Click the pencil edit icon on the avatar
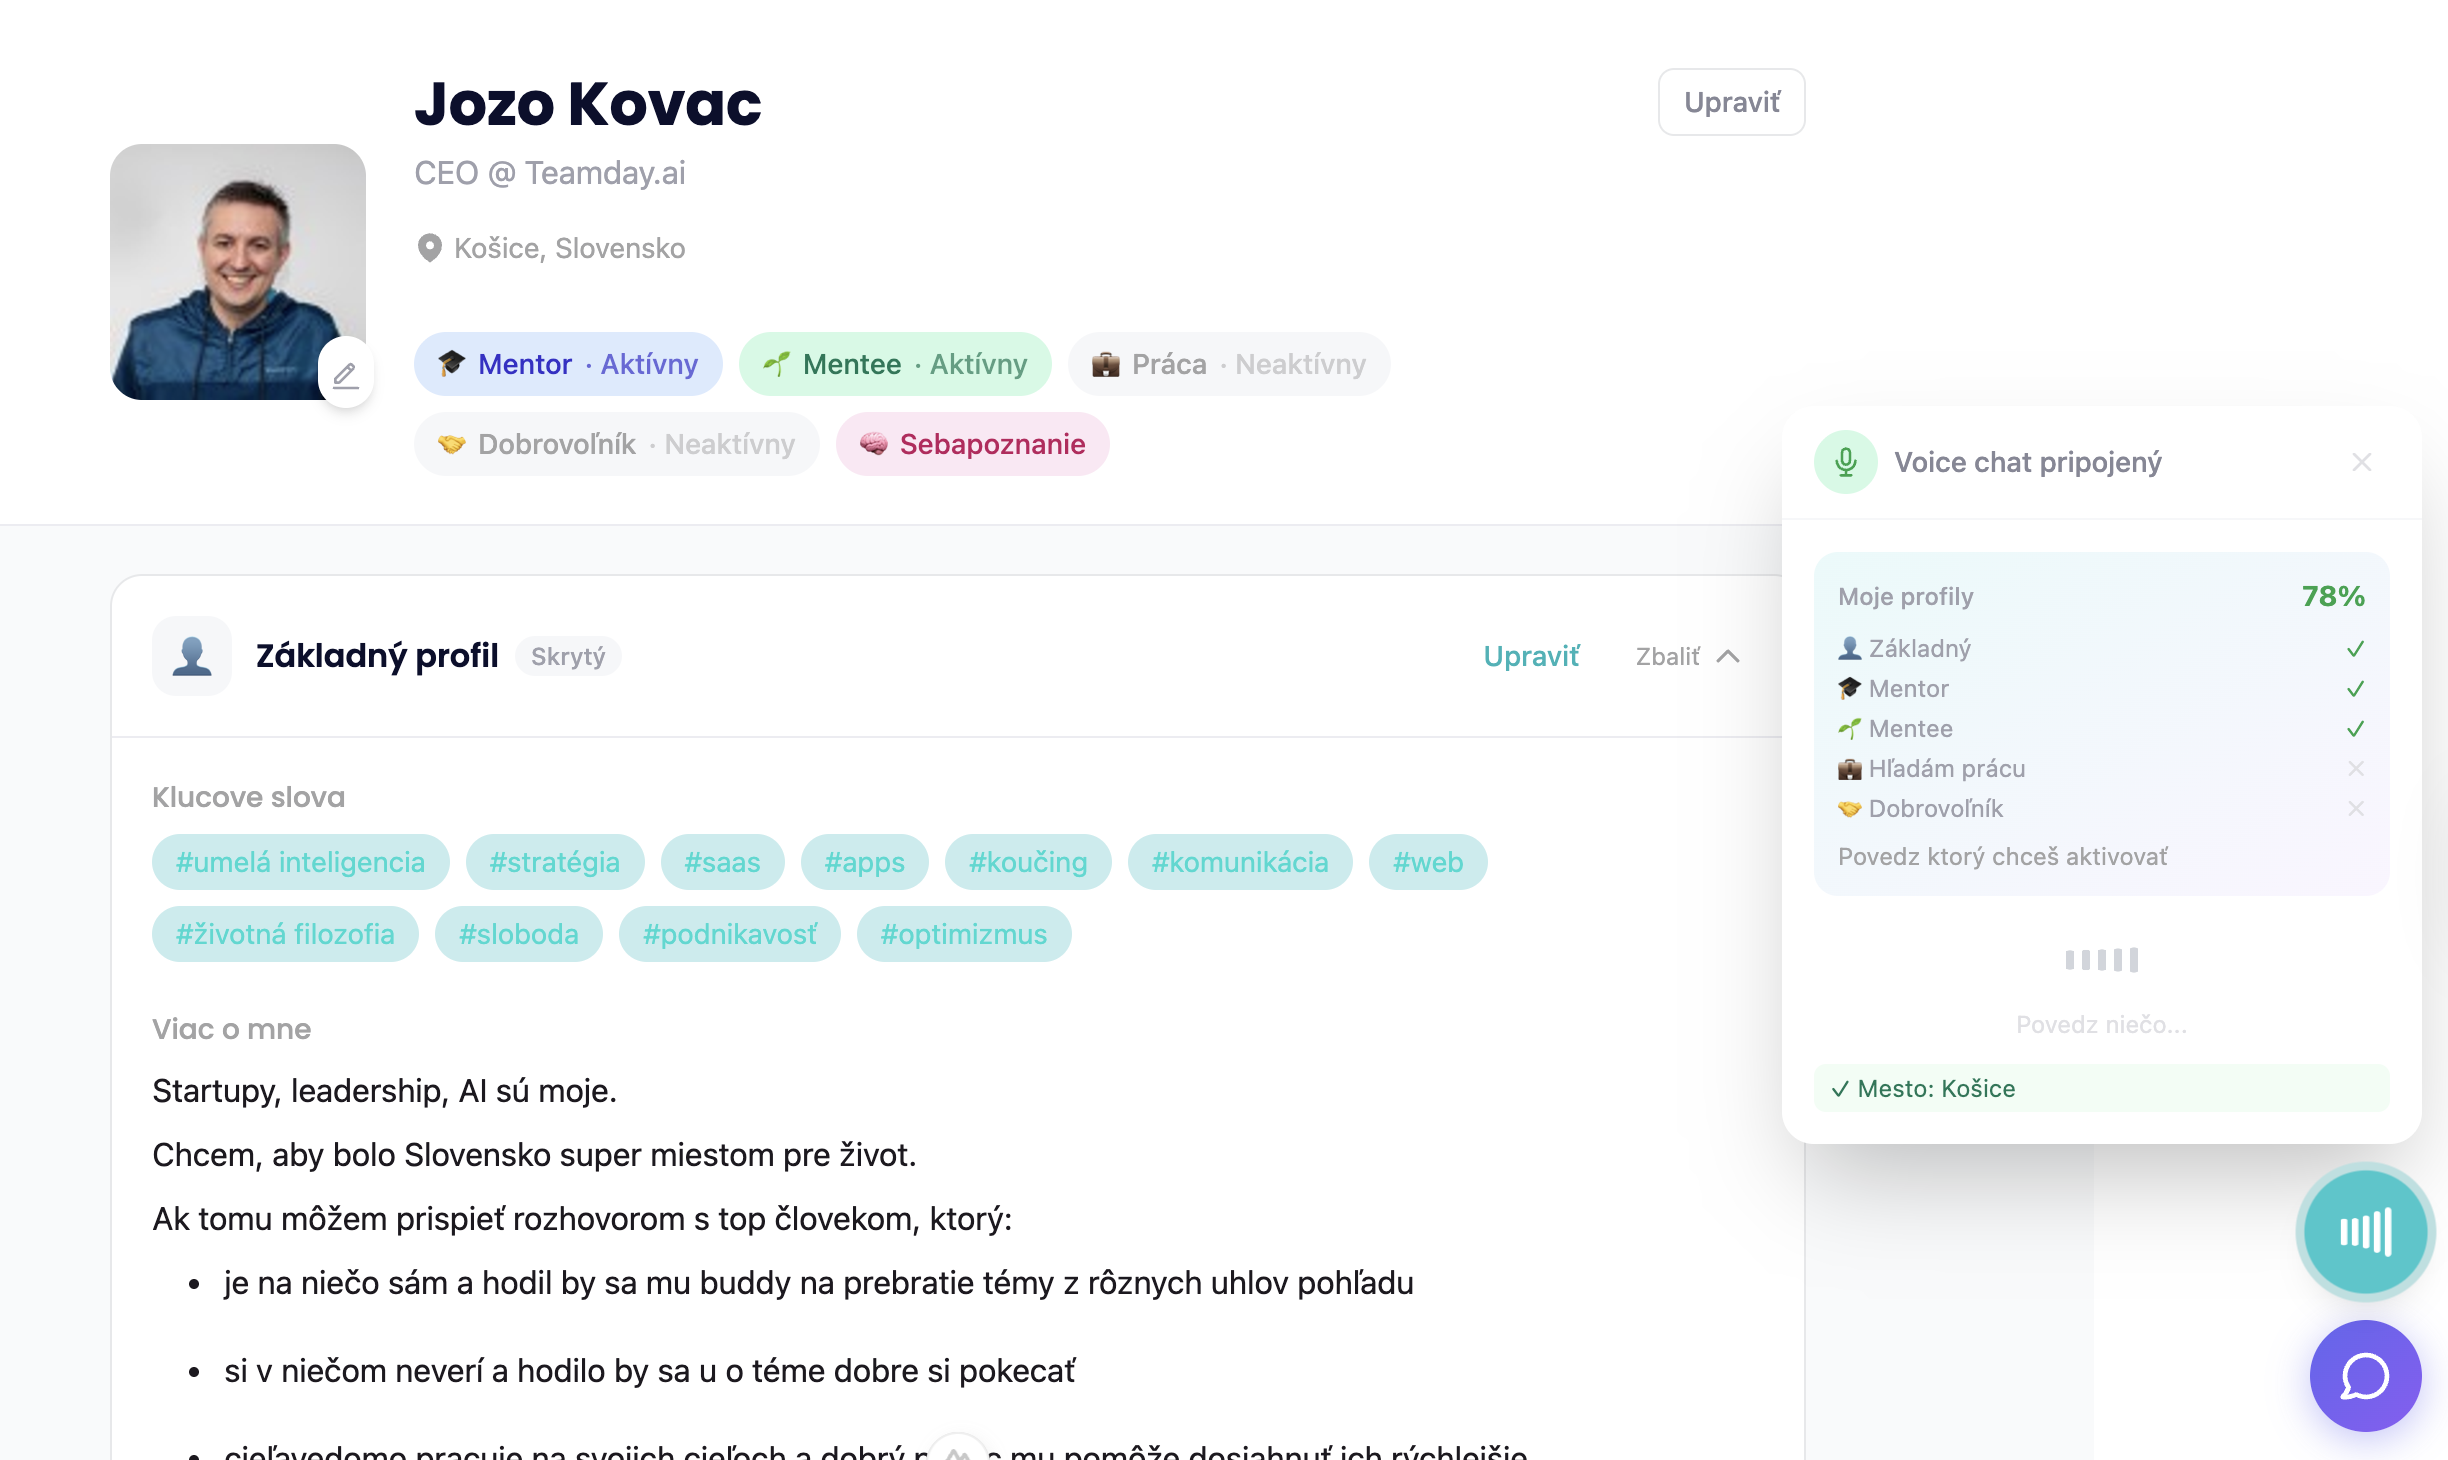This screenshot has height=1460, width=2448. coord(345,375)
